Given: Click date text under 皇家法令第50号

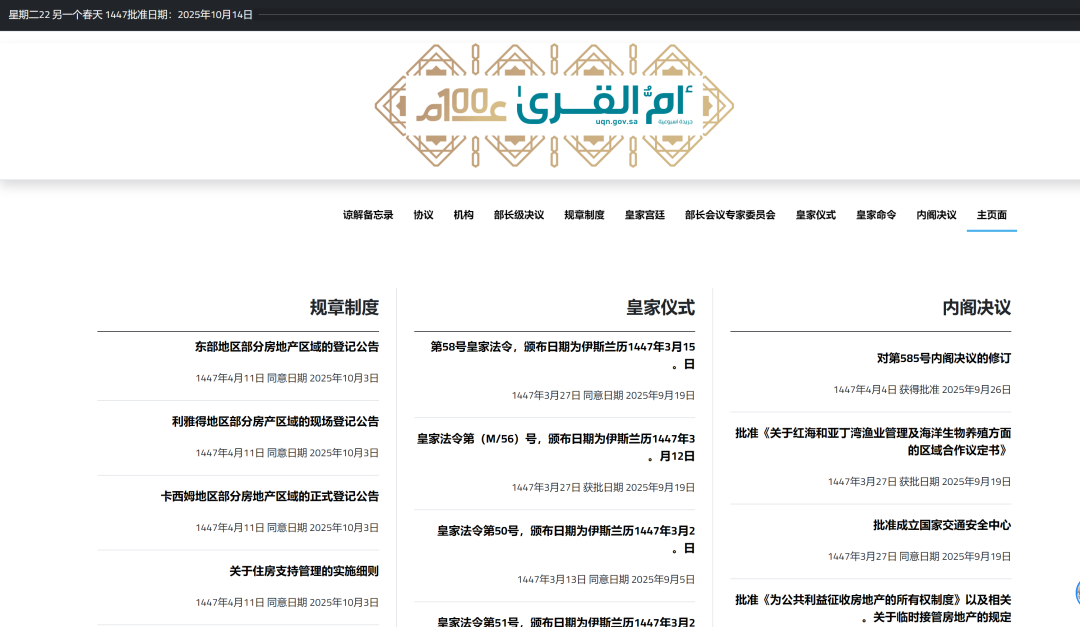Looking at the screenshot, I should (605, 579).
